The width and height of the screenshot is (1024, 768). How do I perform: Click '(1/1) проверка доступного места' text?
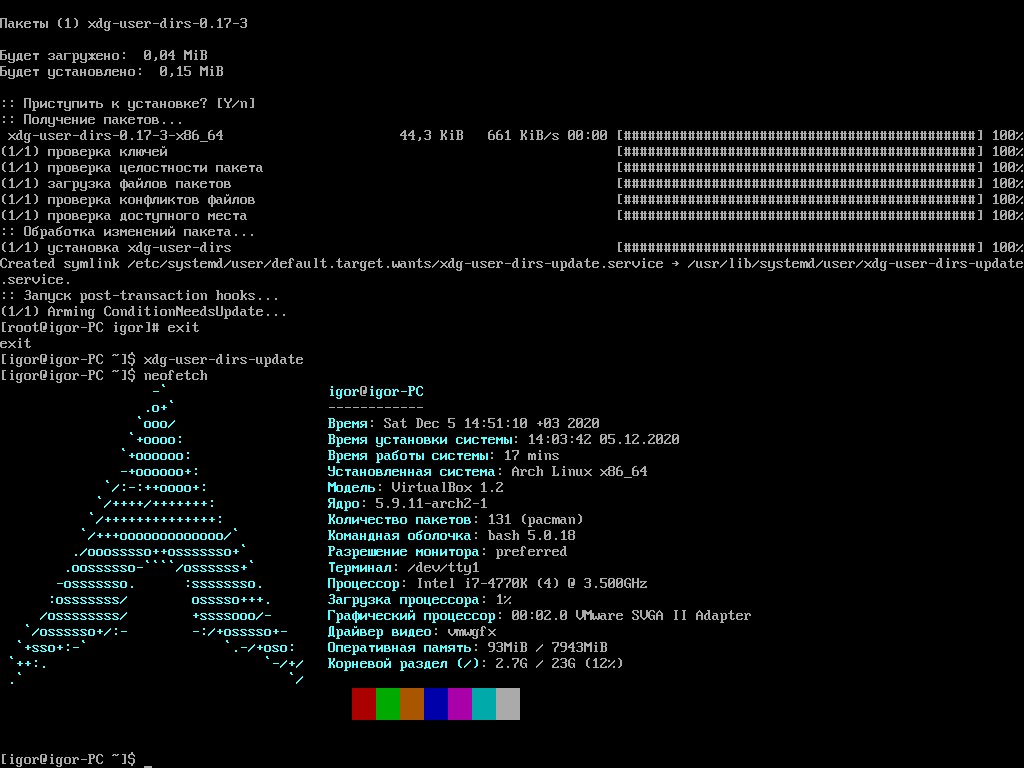[124, 216]
